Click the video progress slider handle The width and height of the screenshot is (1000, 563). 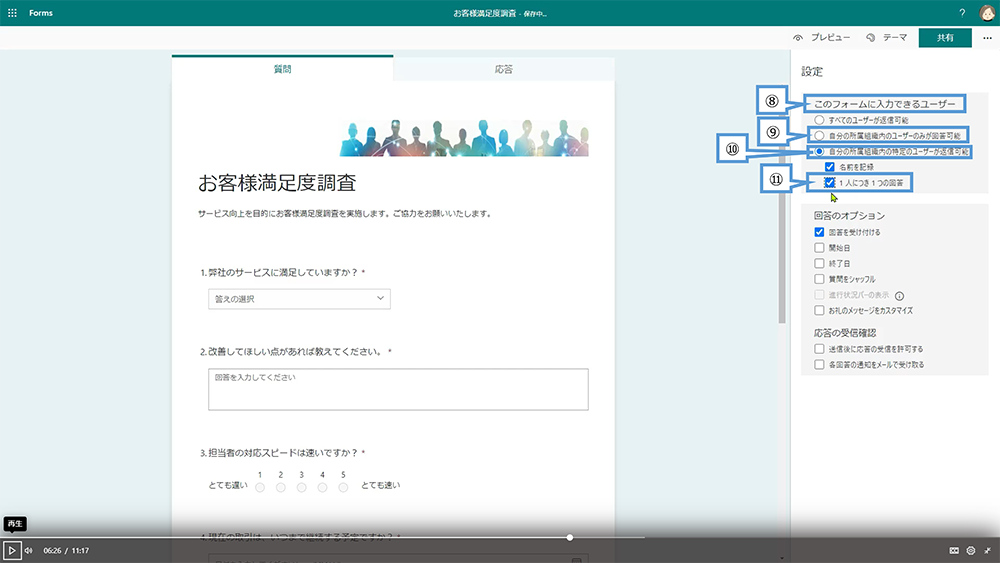click(x=570, y=538)
